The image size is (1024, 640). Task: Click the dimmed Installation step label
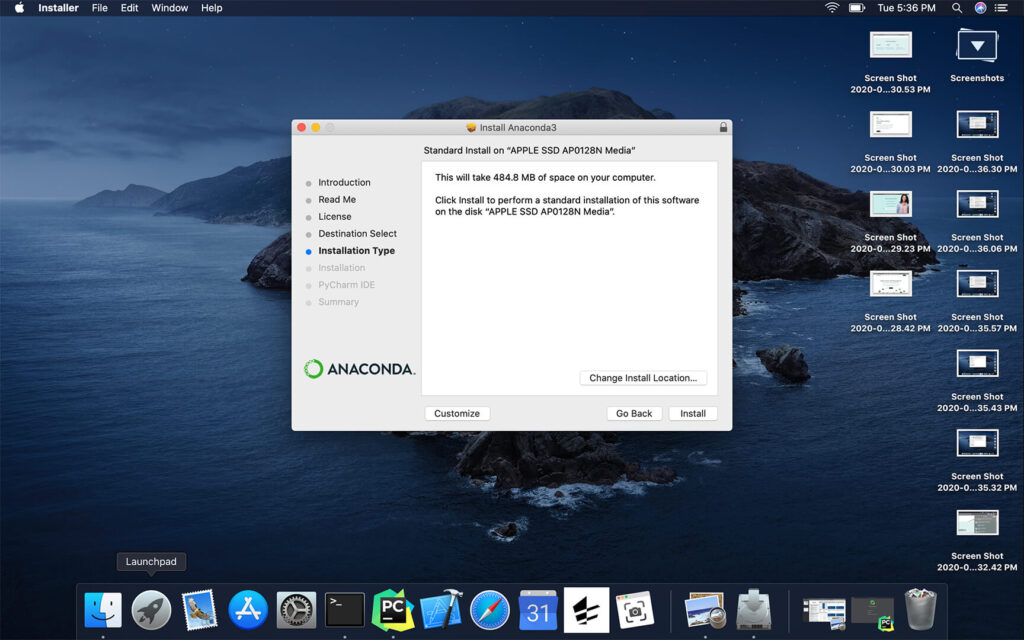pyautogui.click(x=342, y=268)
